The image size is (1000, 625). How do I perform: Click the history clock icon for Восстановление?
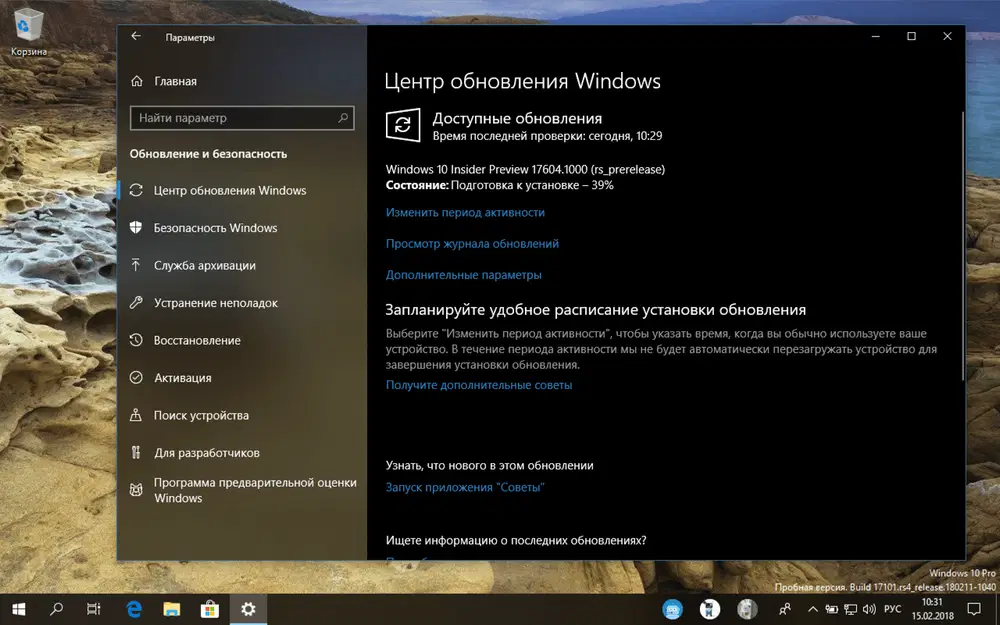pos(136,340)
